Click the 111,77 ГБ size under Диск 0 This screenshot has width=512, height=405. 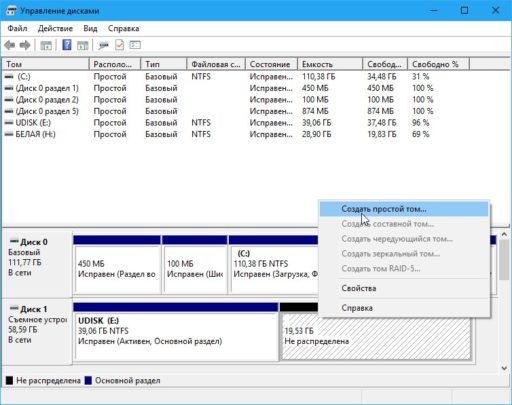click(x=25, y=263)
